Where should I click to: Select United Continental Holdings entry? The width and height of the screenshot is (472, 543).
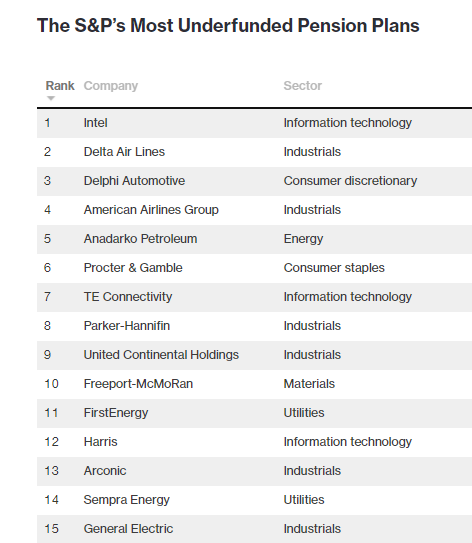coord(161,355)
